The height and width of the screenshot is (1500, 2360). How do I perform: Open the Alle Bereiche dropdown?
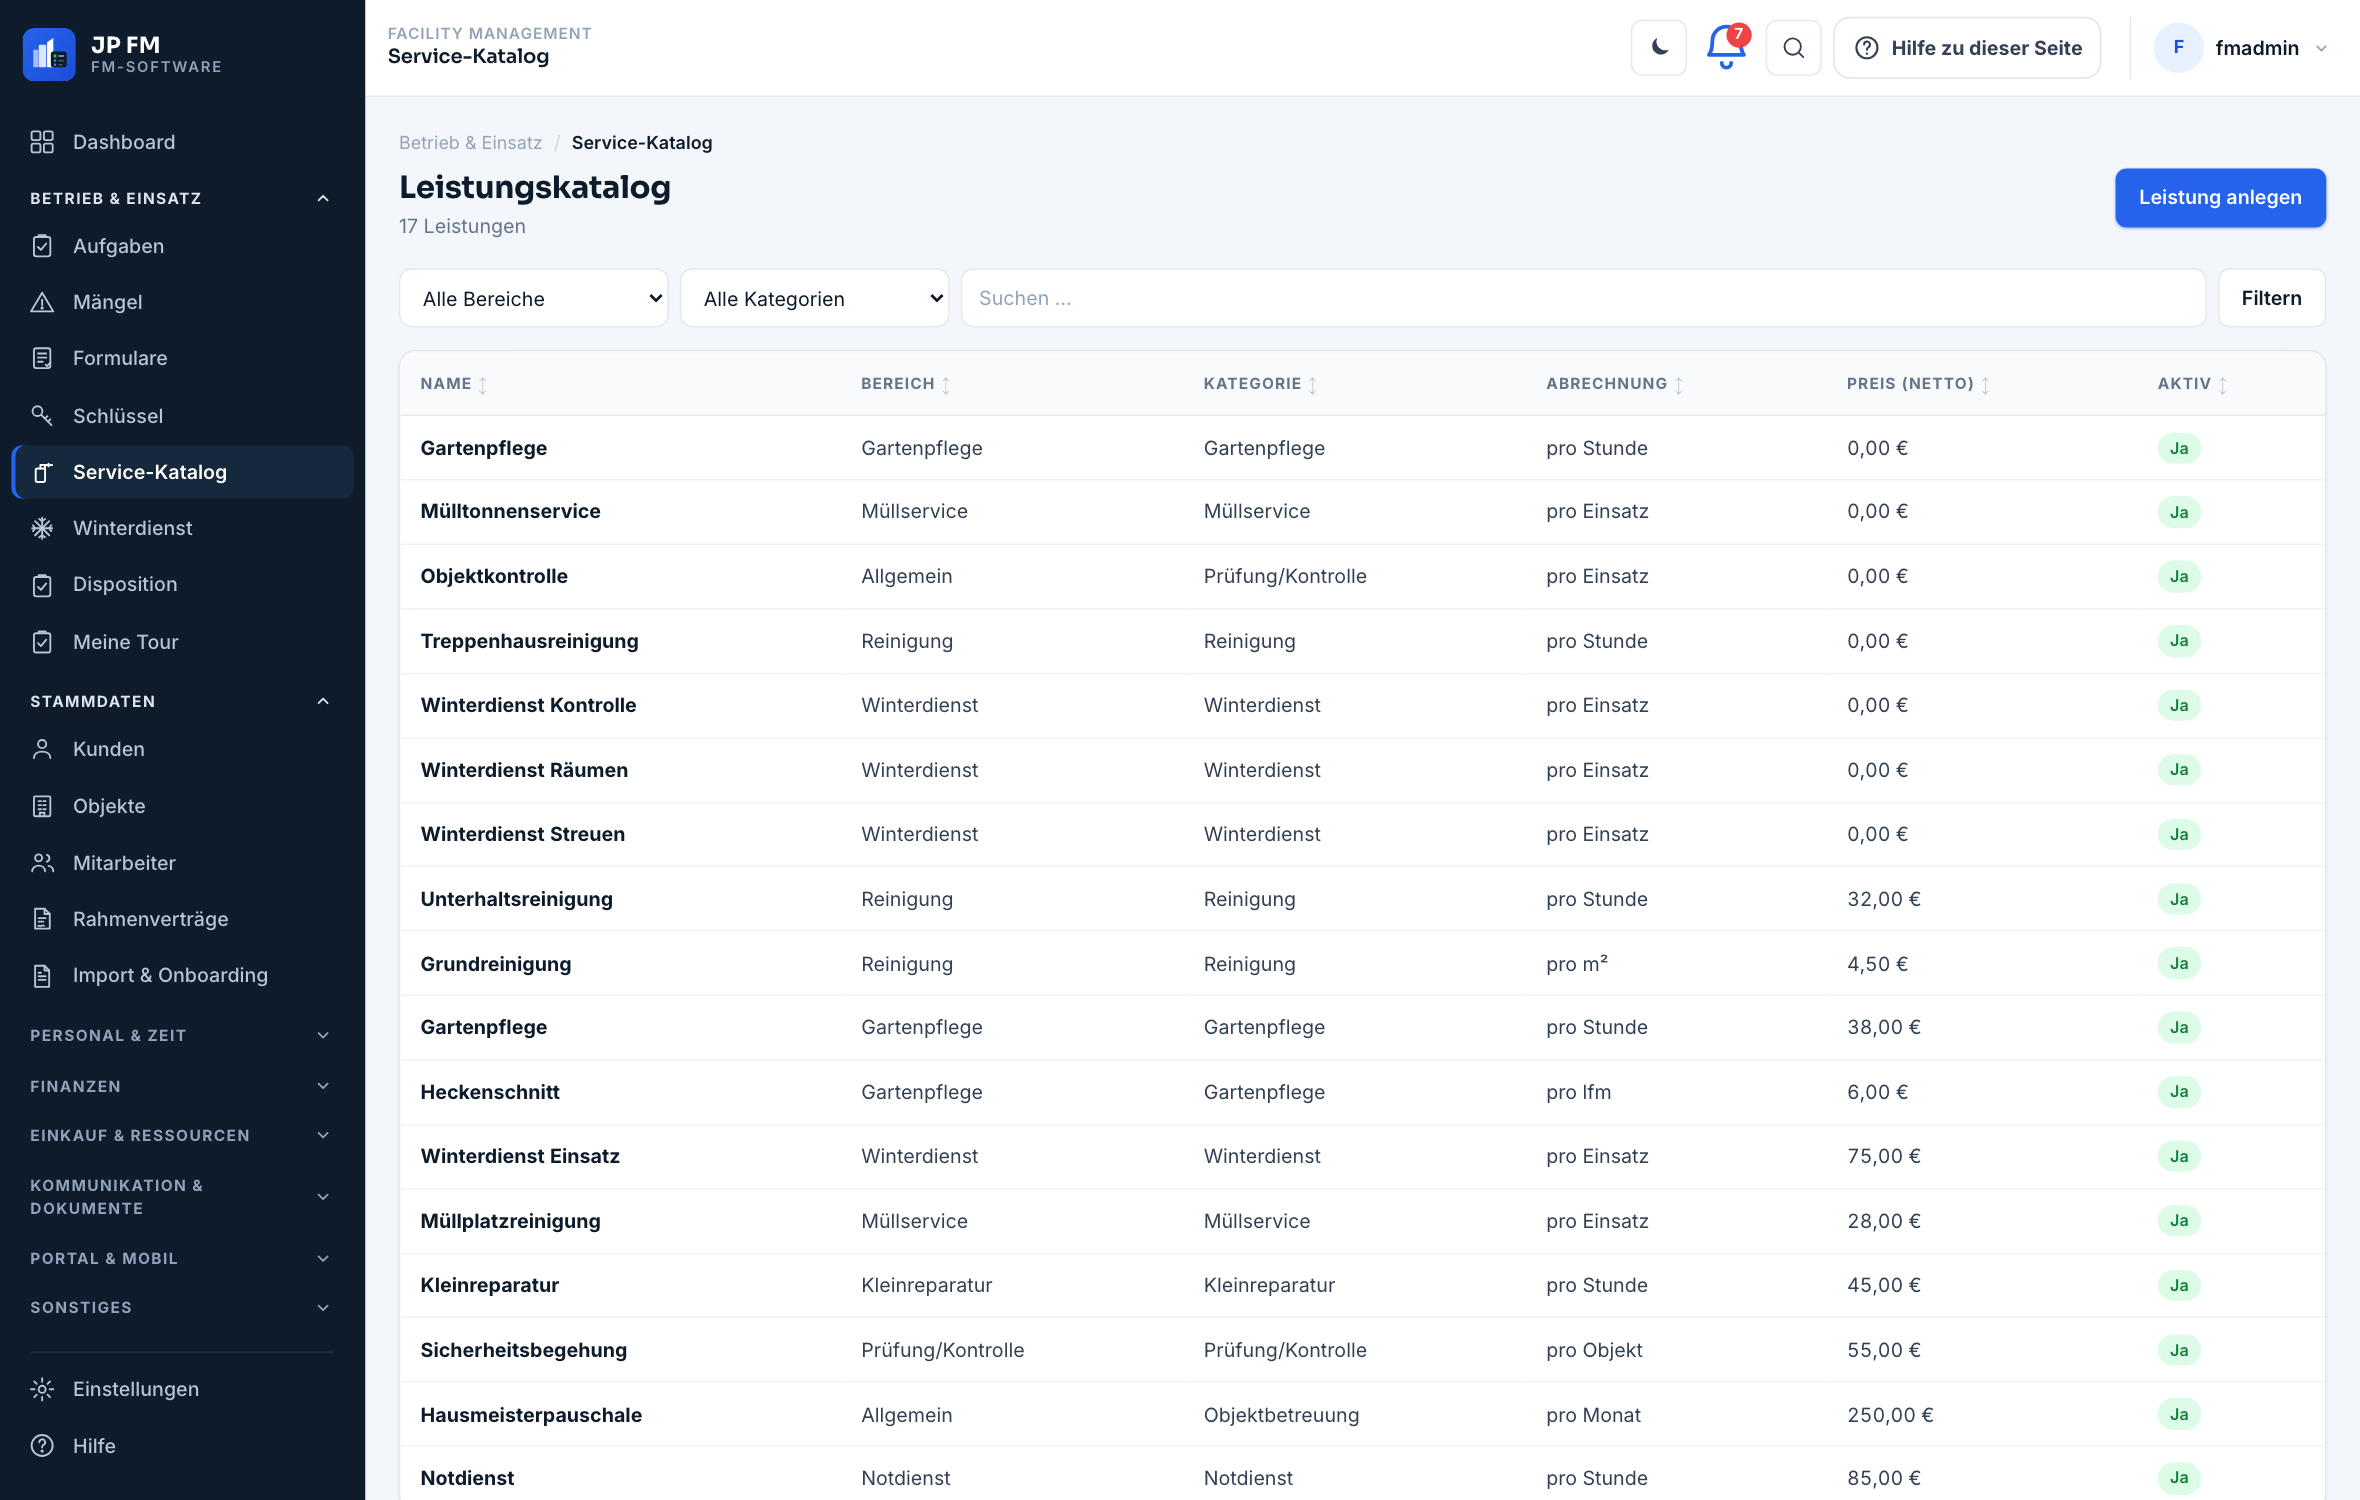pyautogui.click(x=534, y=298)
